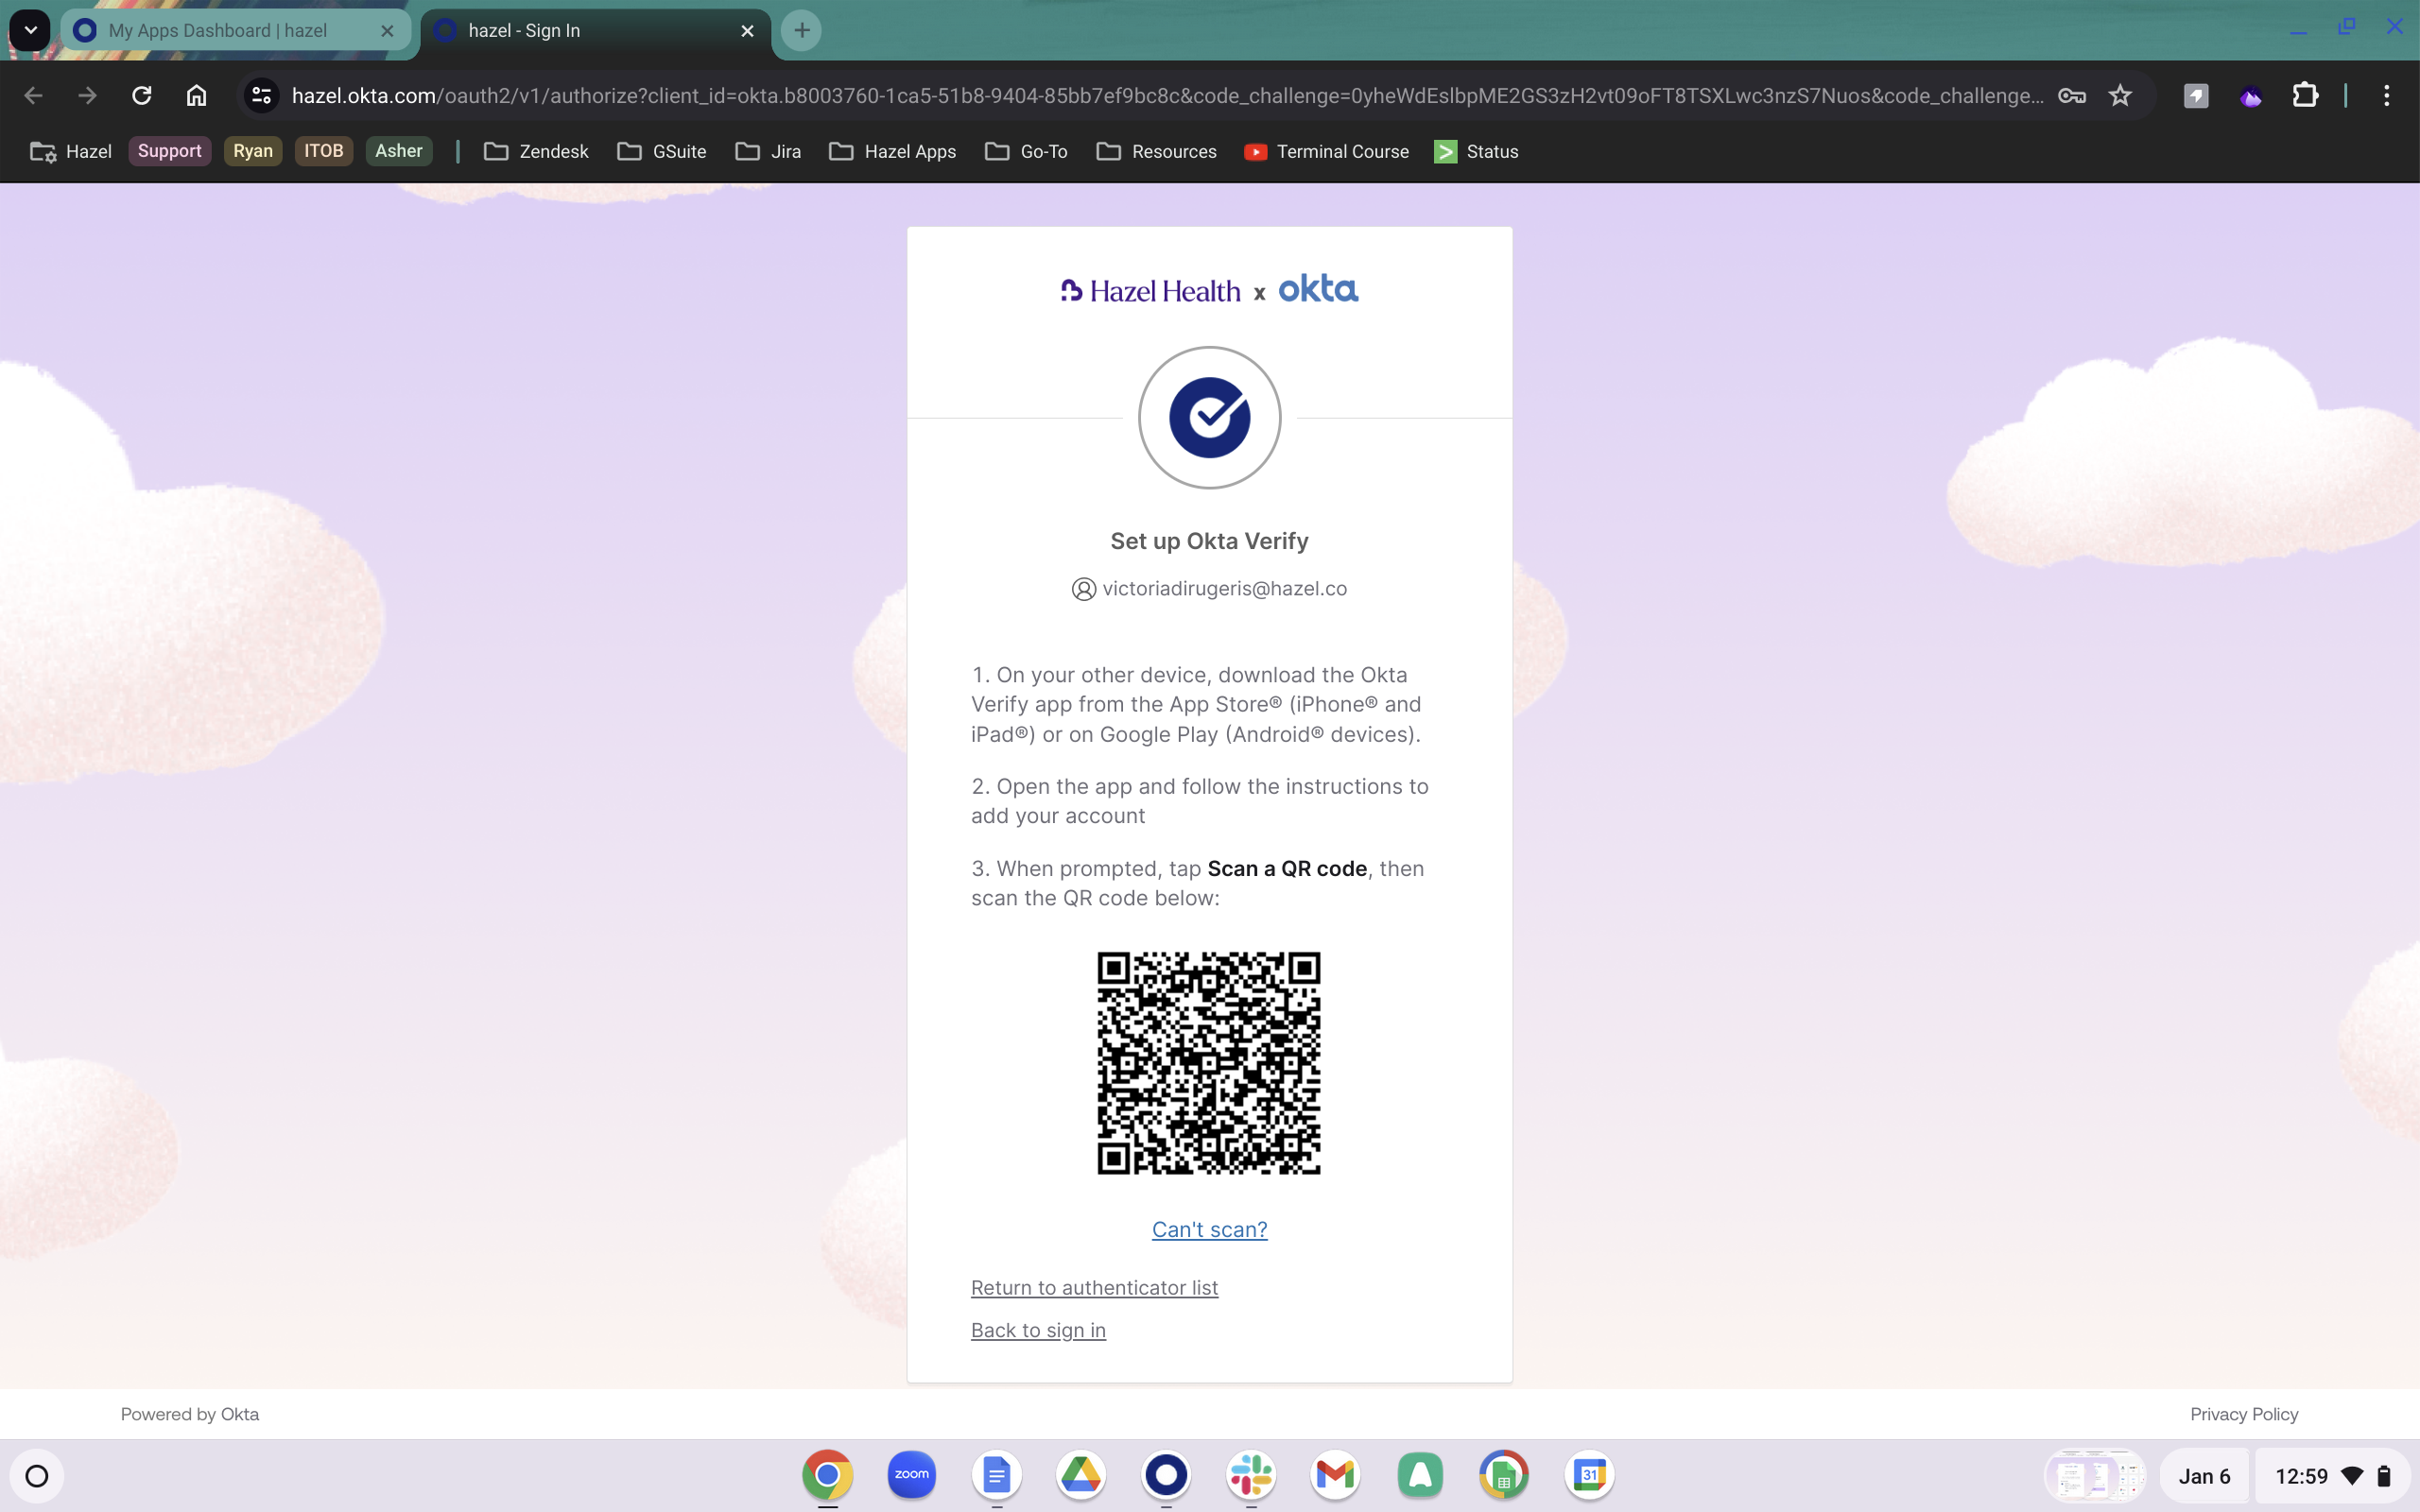Open the three-dot Chrome menu
This screenshot has height=1512, width=2420.
2386,95
